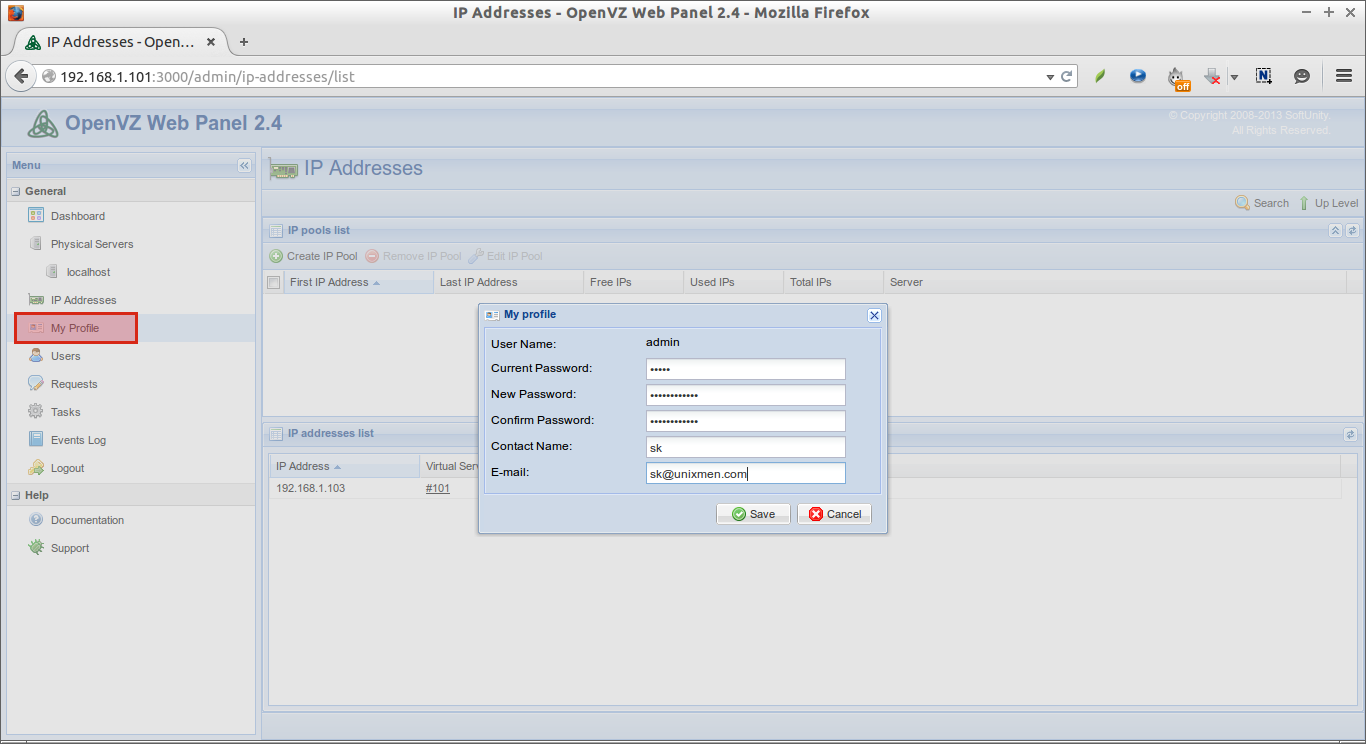Screen dimensions: 1366x744
Task: Click the Physical Servers icon
Action: (36, 243)
